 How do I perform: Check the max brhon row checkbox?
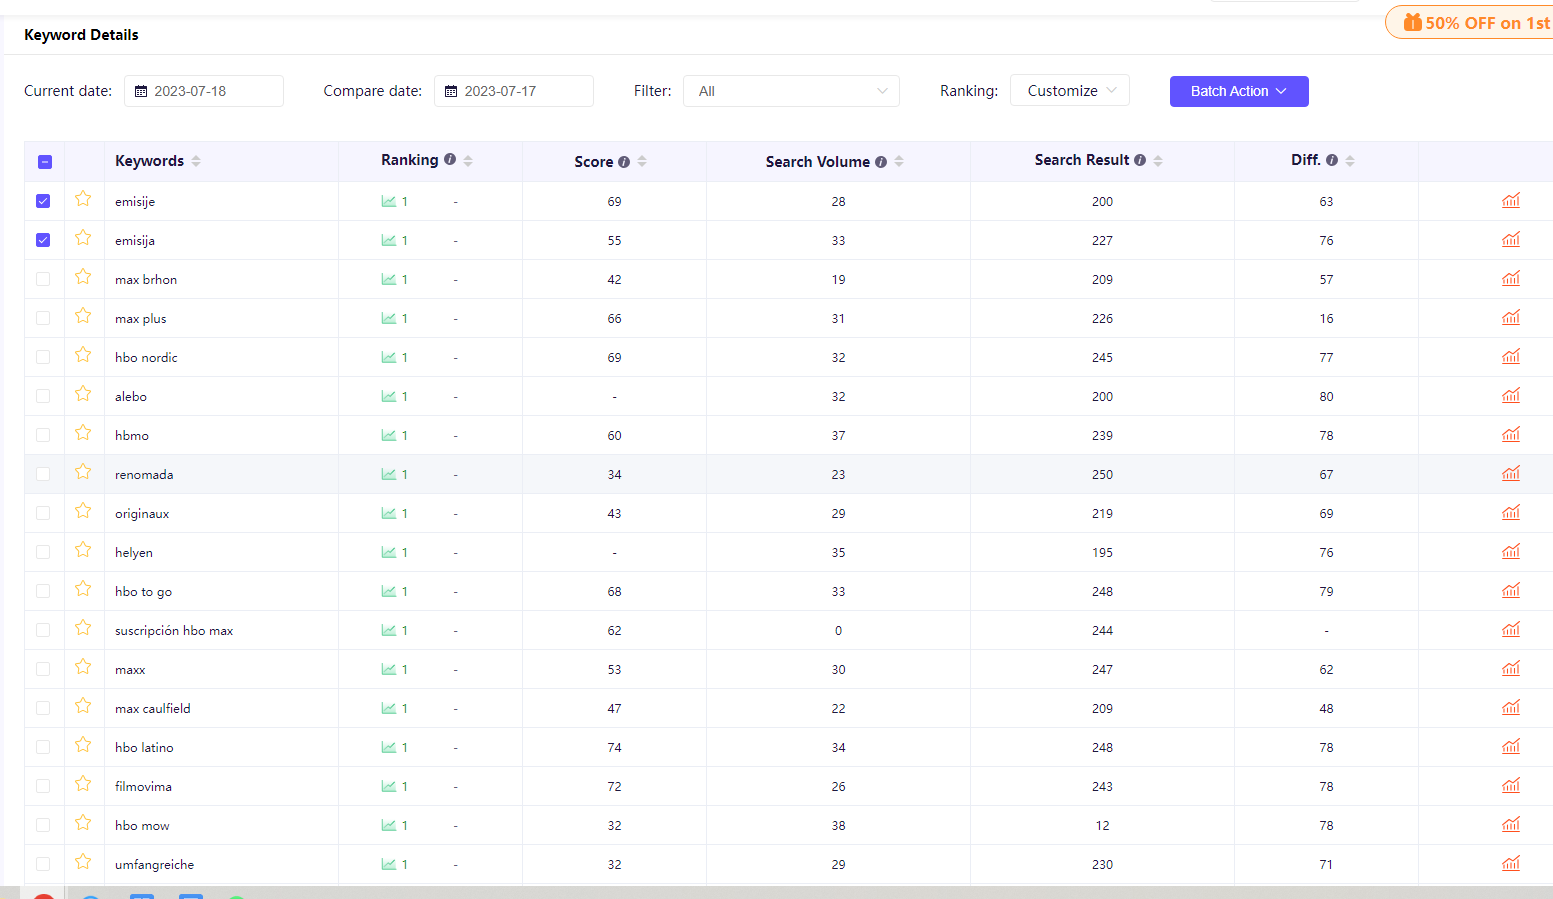43,279
